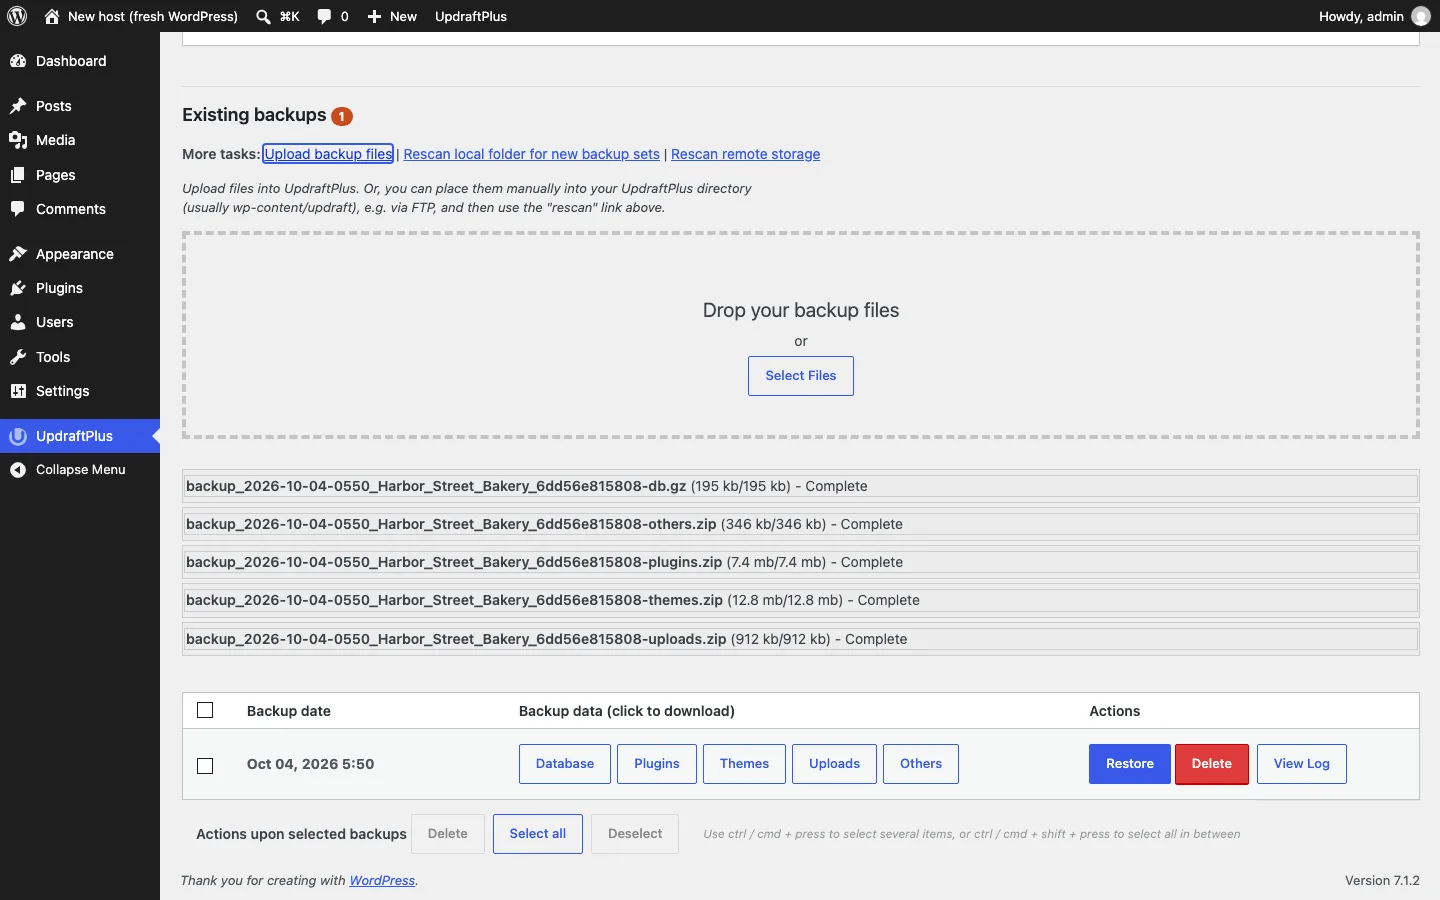Open View Log for the backup
The image size is (1440, 900).
tap(1302, 764)
